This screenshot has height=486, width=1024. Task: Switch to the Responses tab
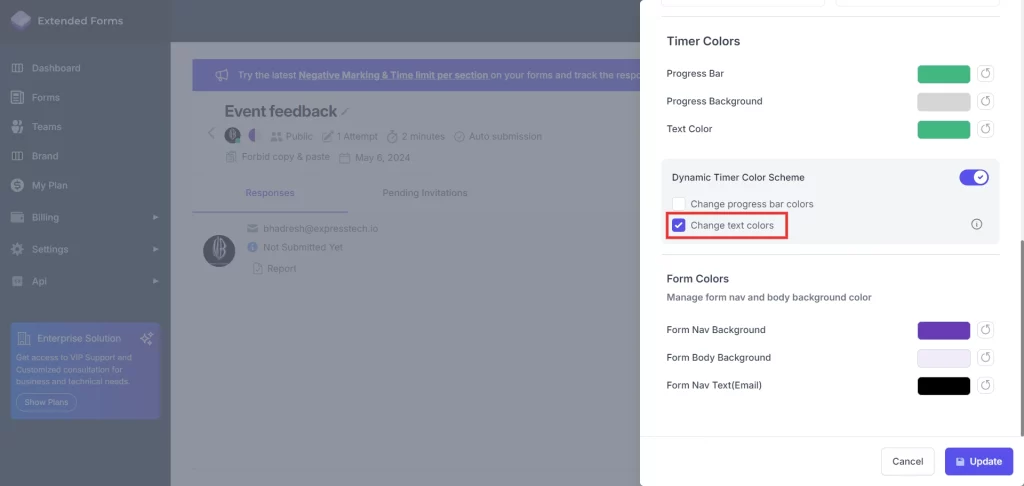(270, 193)
